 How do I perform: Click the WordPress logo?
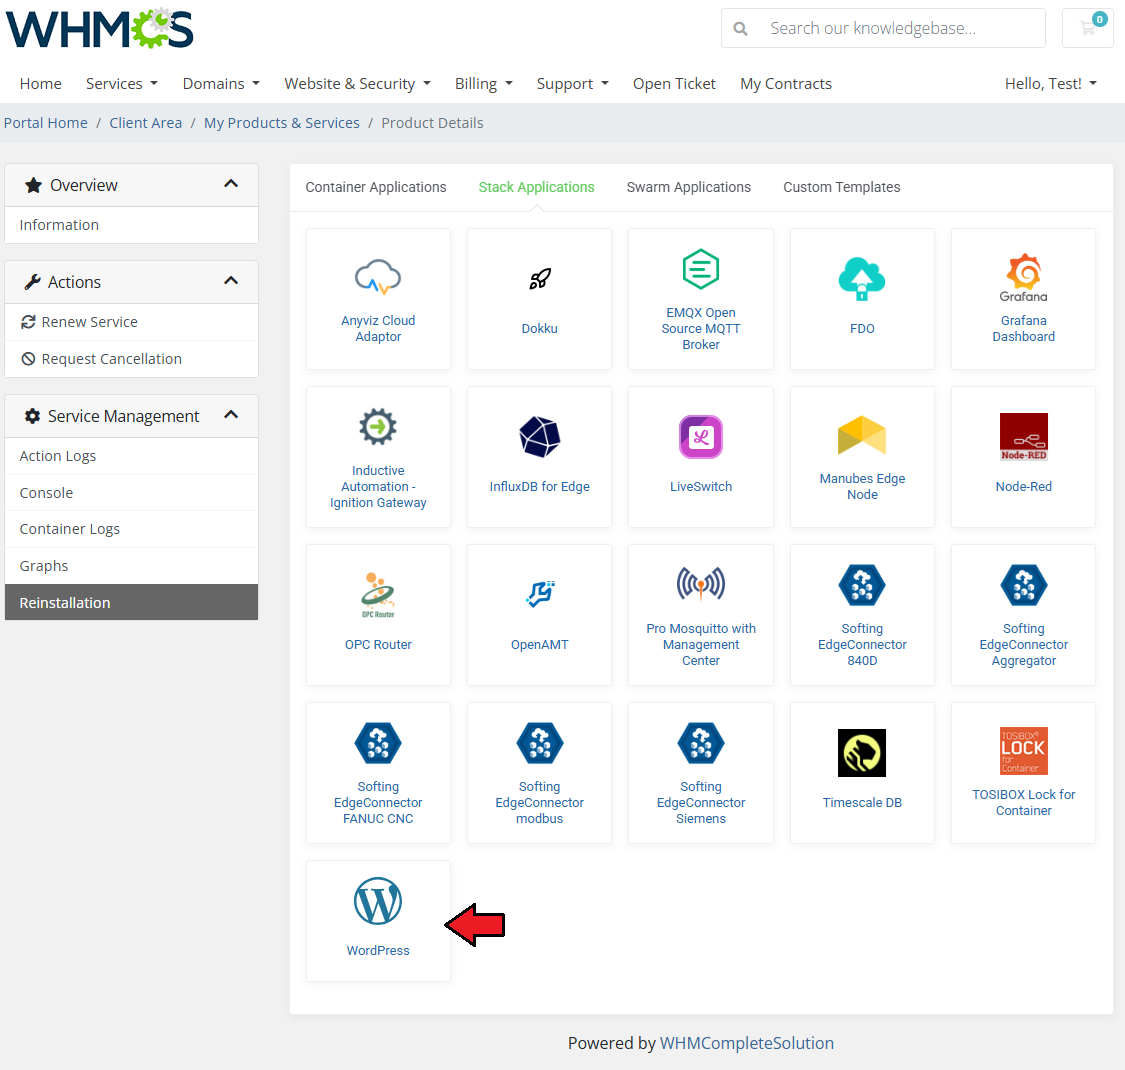(378, 901)
